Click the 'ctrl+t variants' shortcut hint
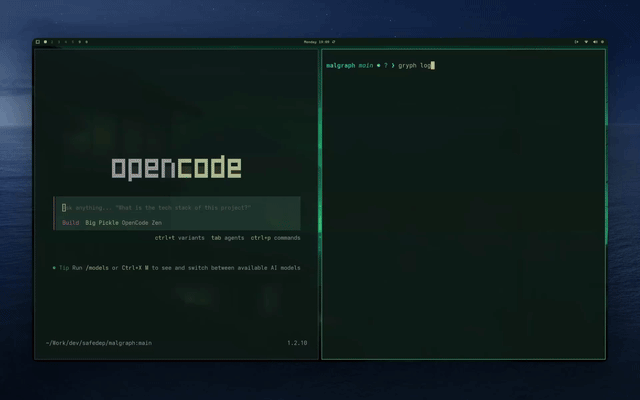 click(180, 238)
